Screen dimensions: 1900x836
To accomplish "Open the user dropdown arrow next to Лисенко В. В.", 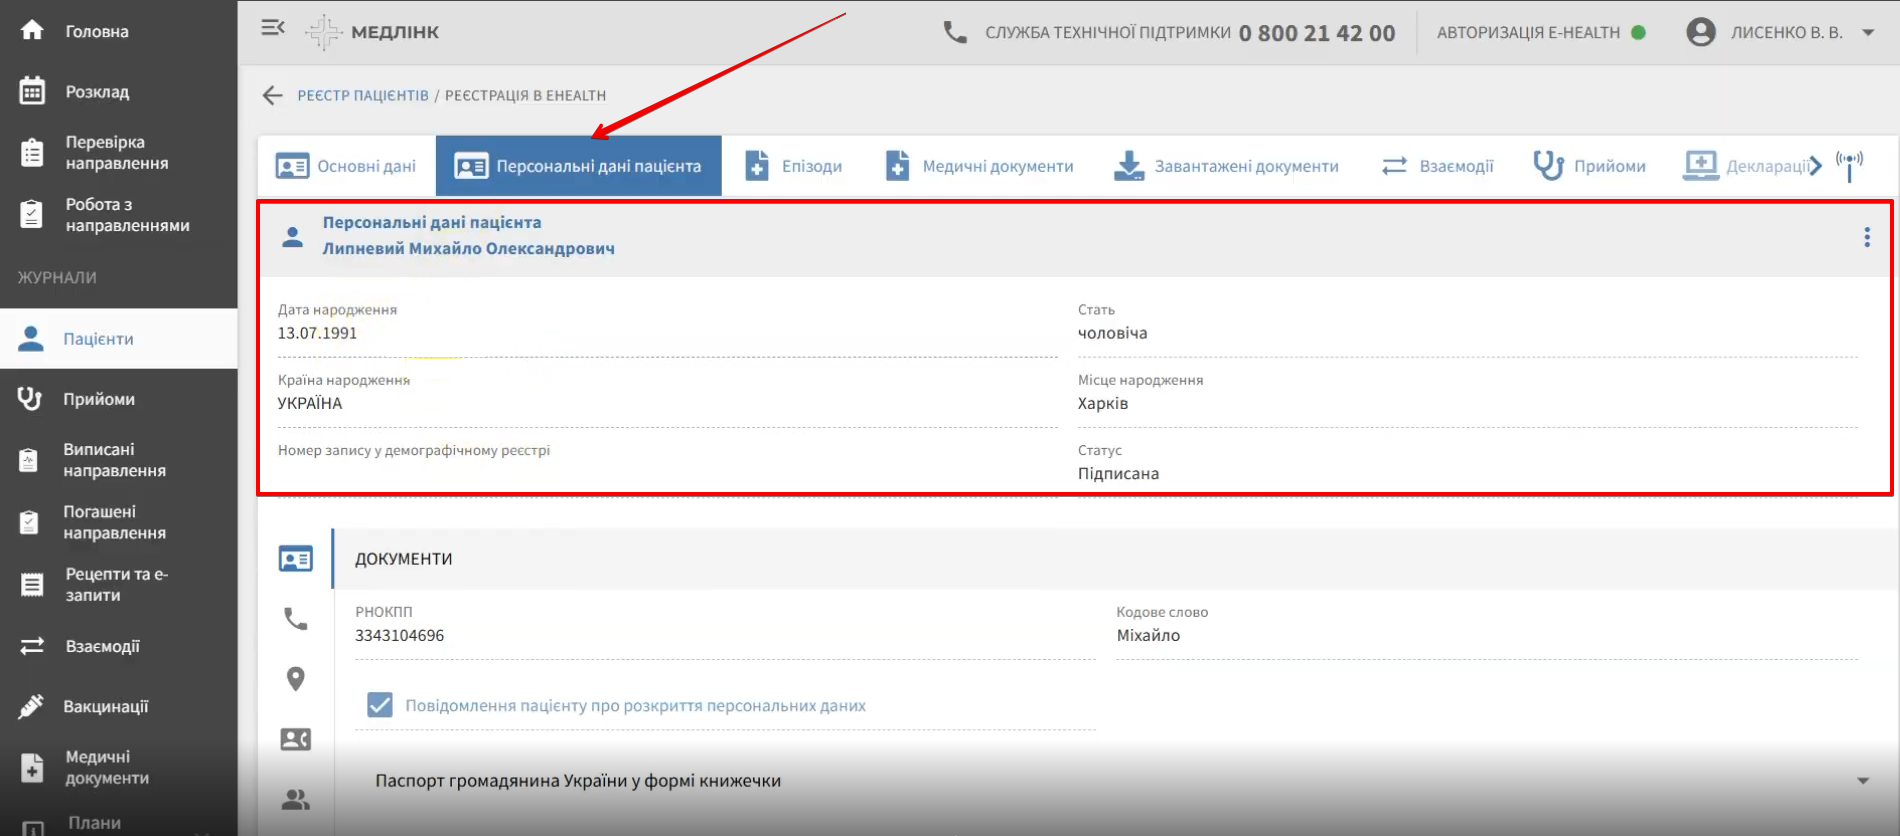I will (1868, 32).
